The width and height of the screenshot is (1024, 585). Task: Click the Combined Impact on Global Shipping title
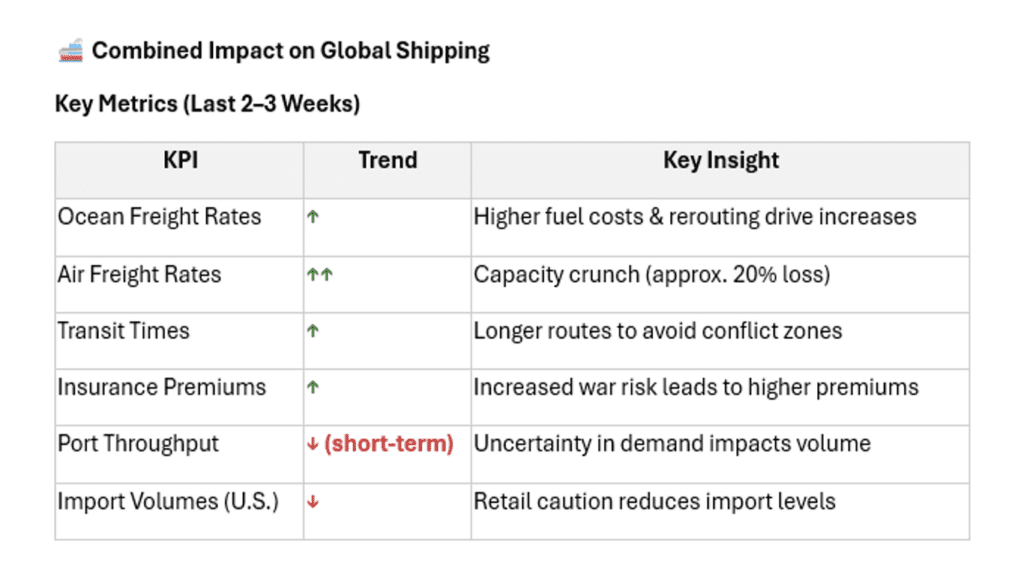coord(291,51)
